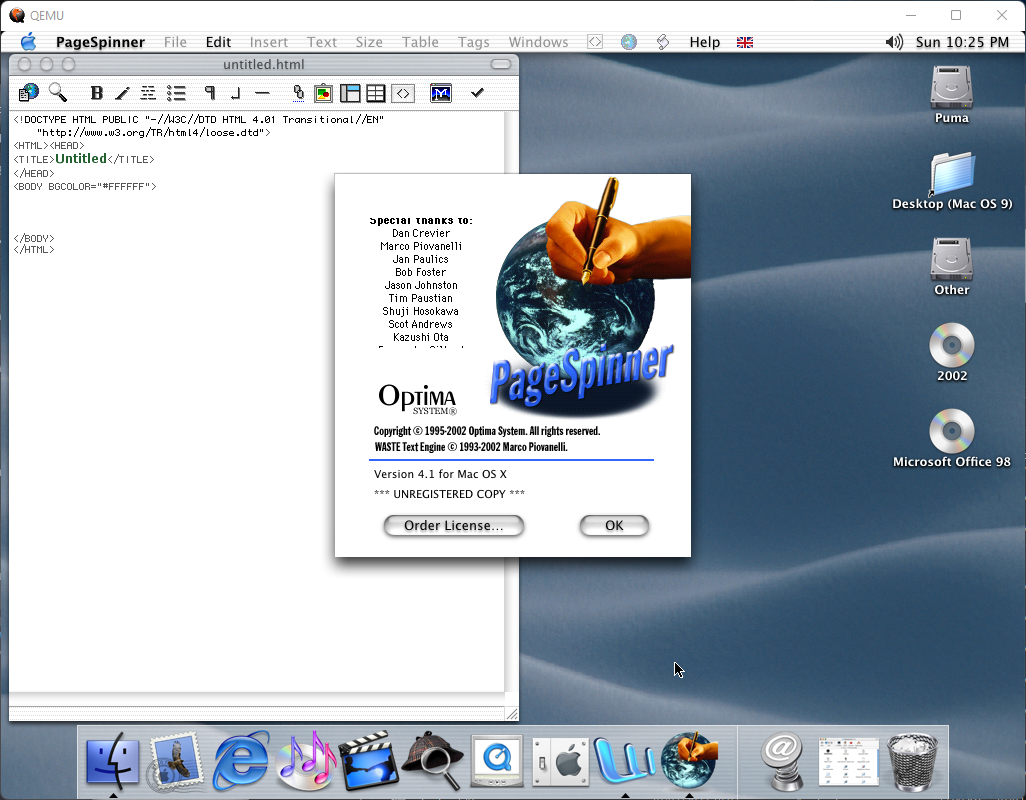This screenshot has height=800, width=1026.
Task: Open the volume control in menu bar
Action: click(x=894, y=42)
